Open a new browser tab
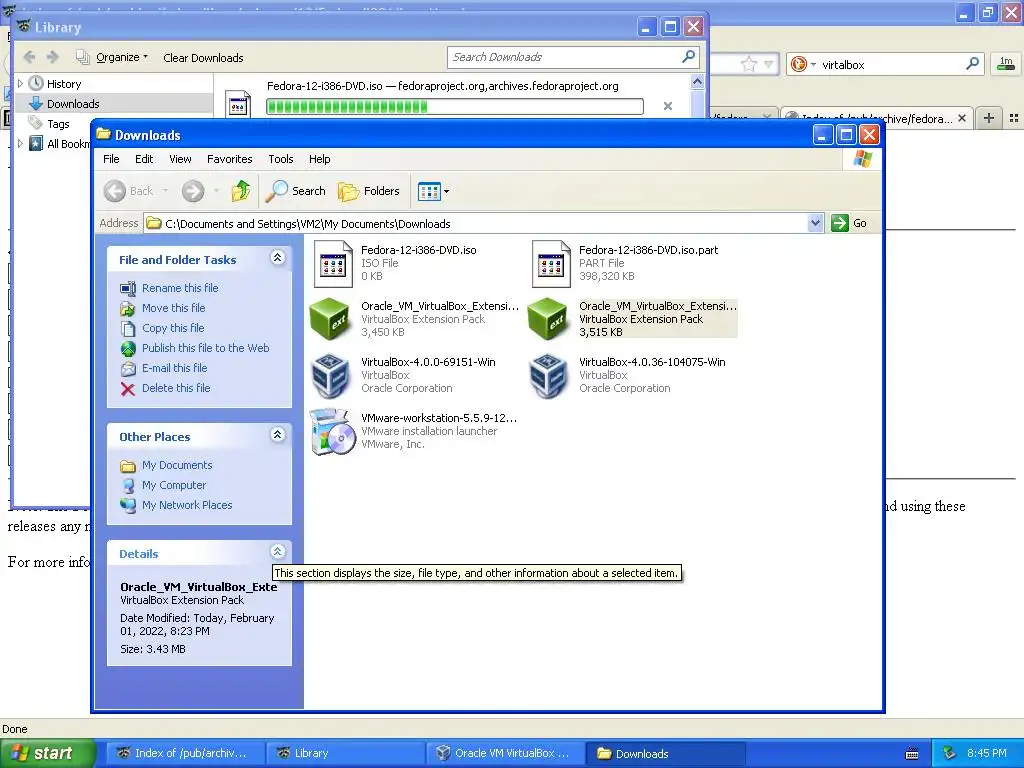Screen dimensions: 1024x768 [989, 118]
